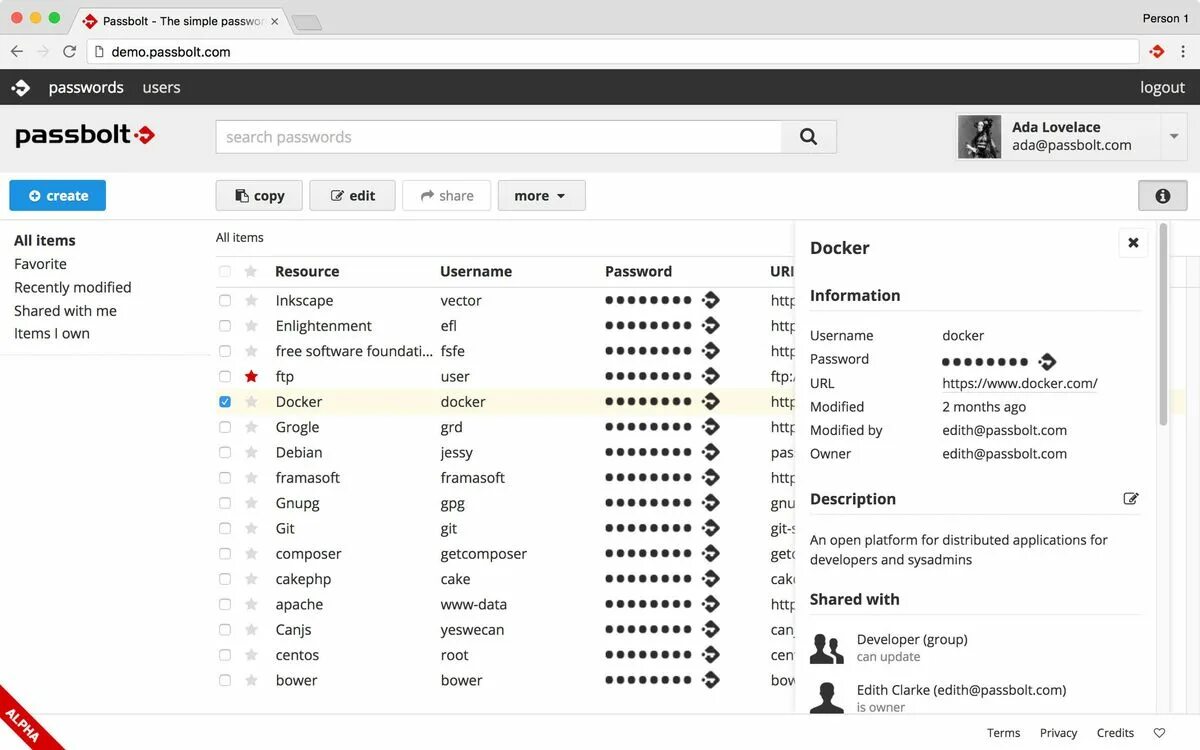Edit the Docker description pencil icon

(1131, 498)
